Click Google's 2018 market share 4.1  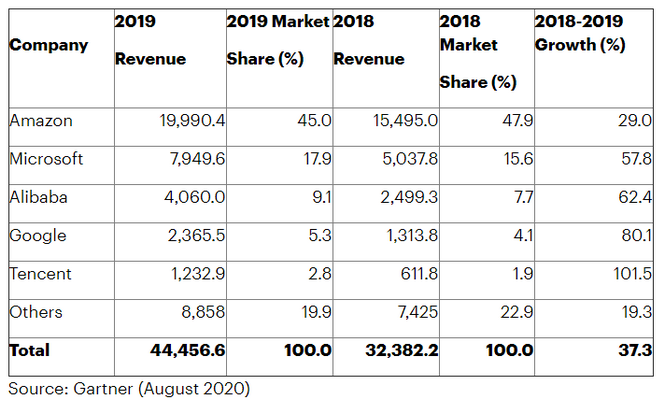[x=523, y=235]
